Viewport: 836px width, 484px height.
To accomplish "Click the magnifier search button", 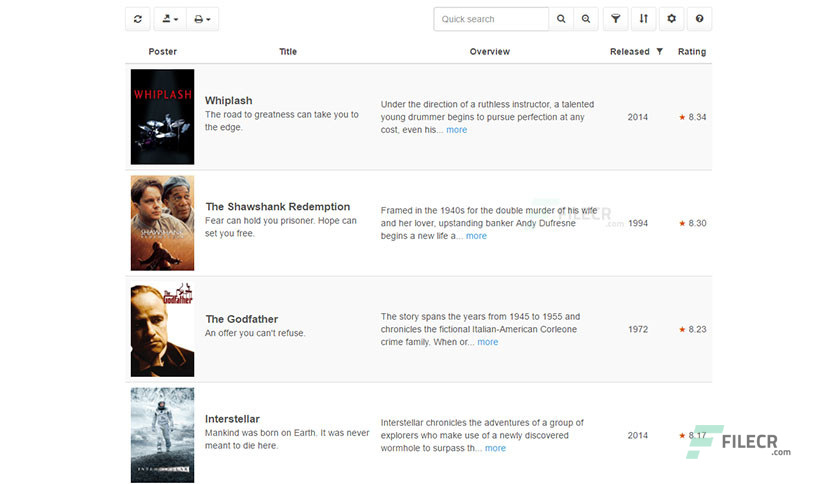I will [561, 19].
